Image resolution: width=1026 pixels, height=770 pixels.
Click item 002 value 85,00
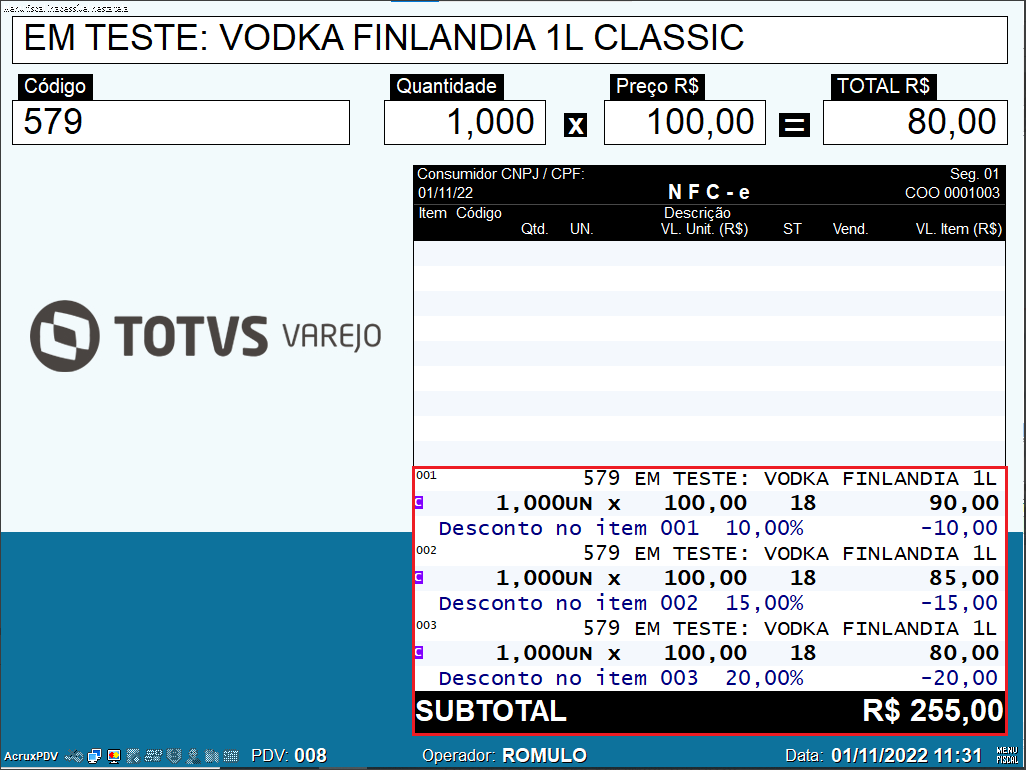(x=964, y=578)
